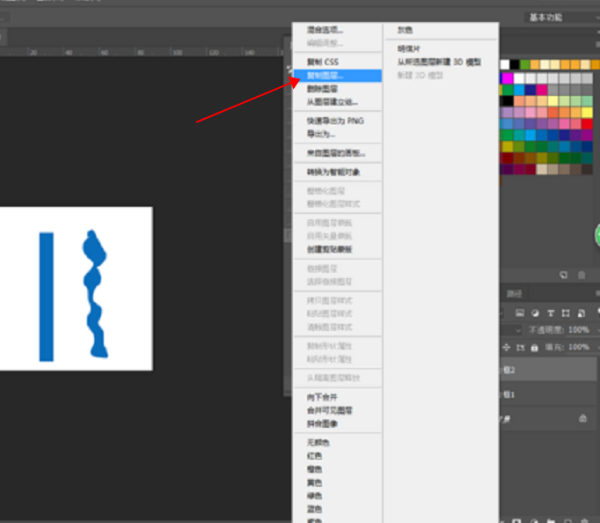600x523 pixels.
Task: Toggle the lock position icon
Action: coord(506,347)
